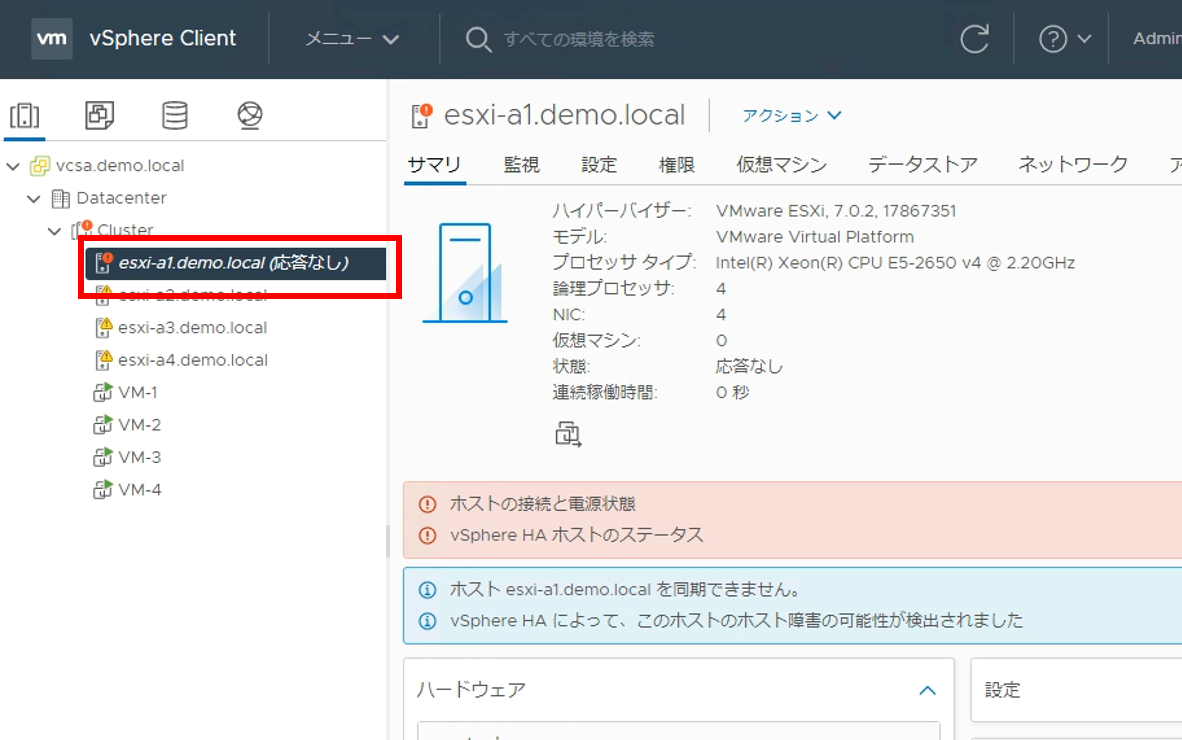Select esxi-a1.demo.local (応答なし) in tree
The width and height of the screenshot is (1182, 740).
tap(236, 263)
